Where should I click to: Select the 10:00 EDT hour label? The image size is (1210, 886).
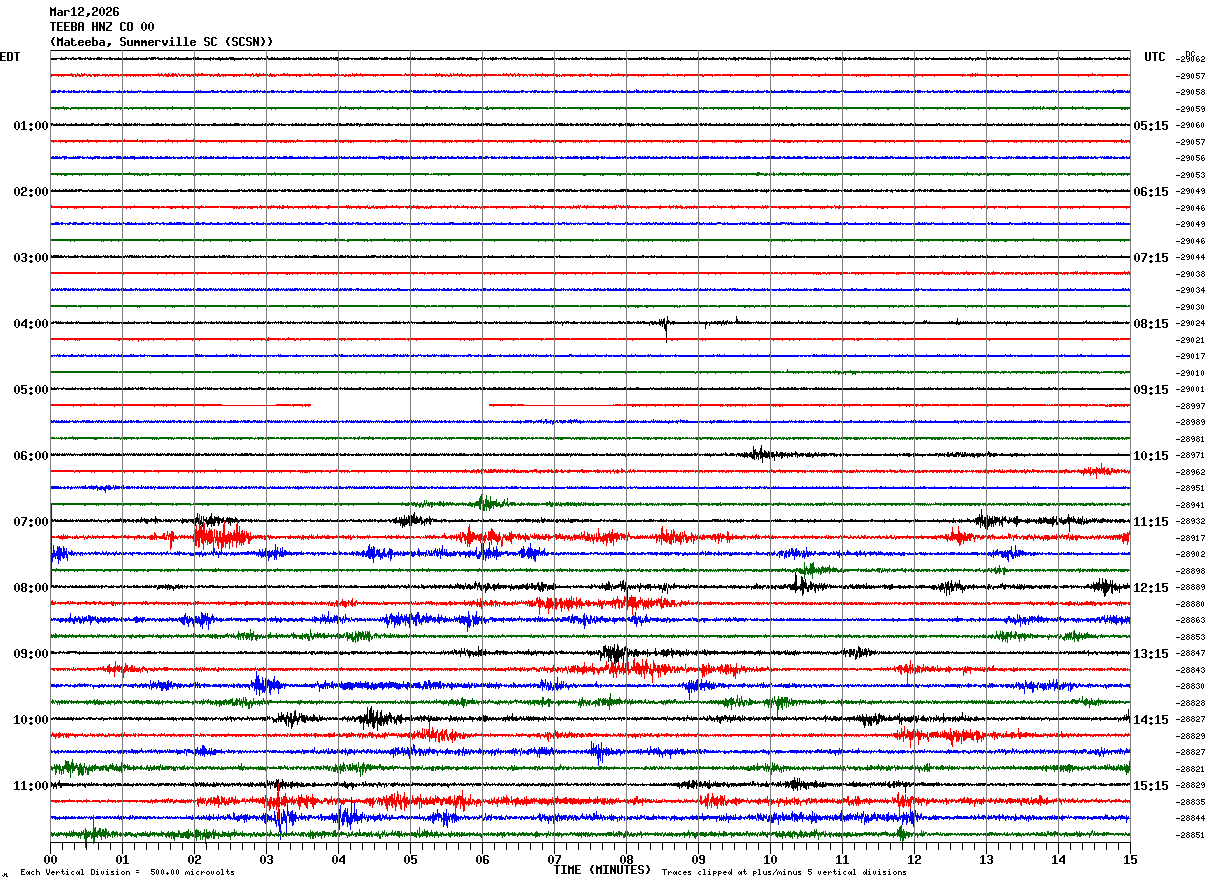click(31, 720)
